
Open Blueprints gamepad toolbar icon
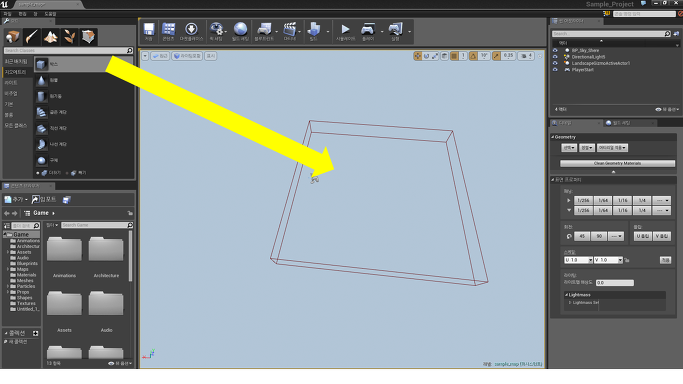[x=264, y=29]
